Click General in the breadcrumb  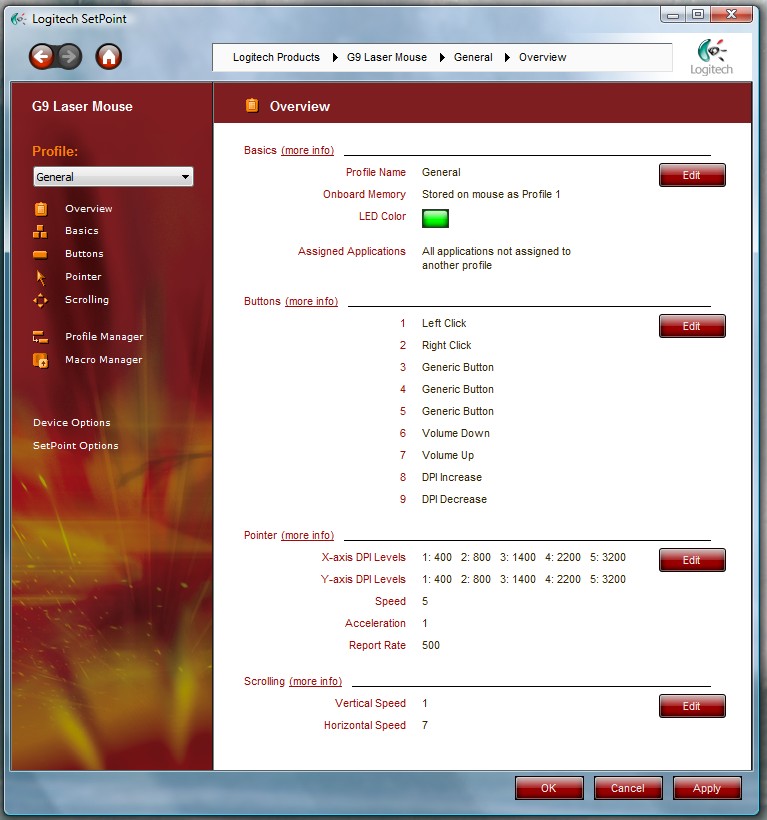473,57
